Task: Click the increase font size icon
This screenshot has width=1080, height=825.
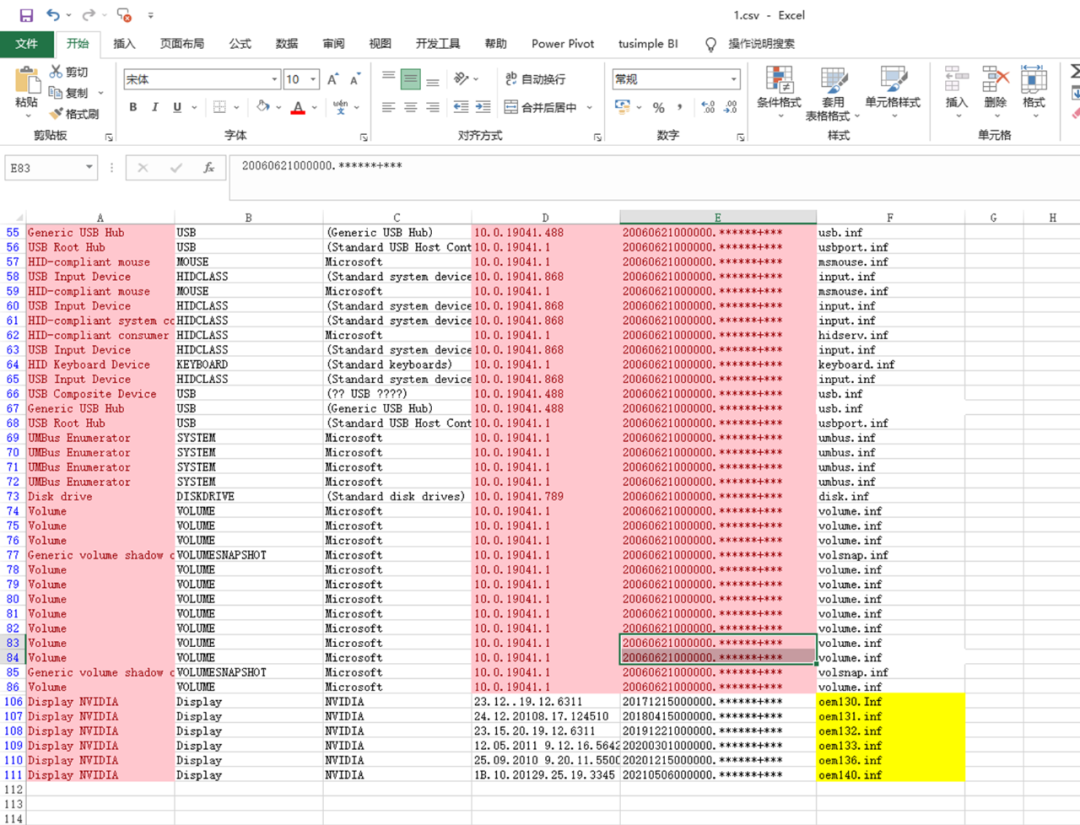Action: point(333,79)
